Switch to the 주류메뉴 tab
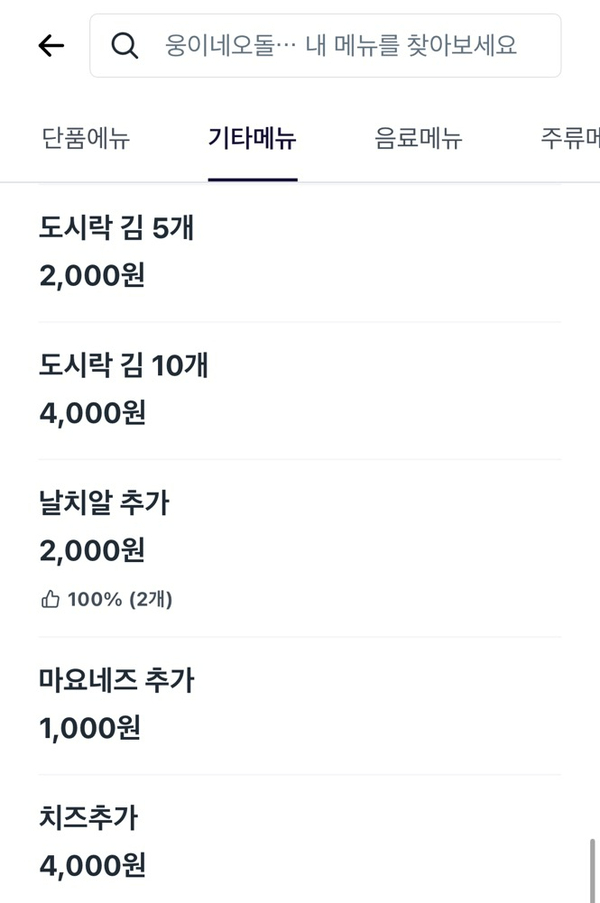This screenshot has width=600, height=903. [x=572, y=138]
